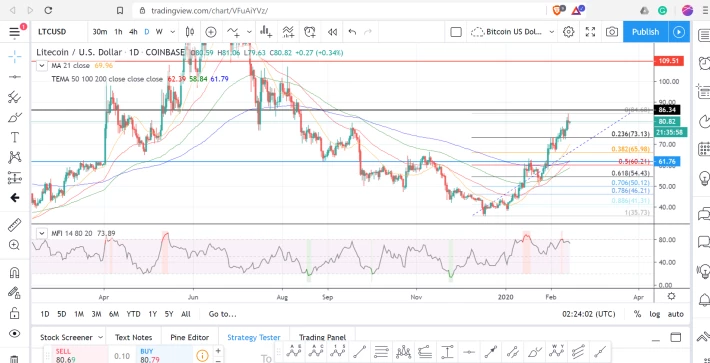Undo the last chart action
Viewport: 710px width, 363px height.
[352, 32]
